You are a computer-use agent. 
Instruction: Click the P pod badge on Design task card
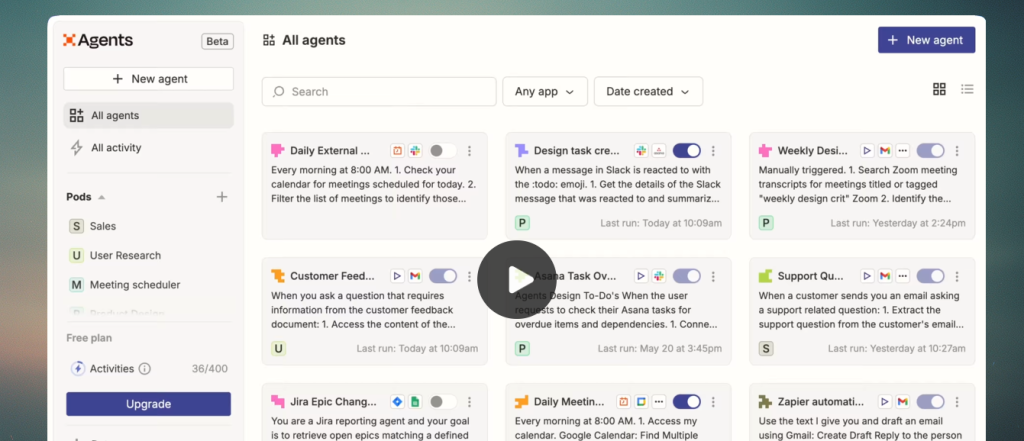[x=522, y=223]
